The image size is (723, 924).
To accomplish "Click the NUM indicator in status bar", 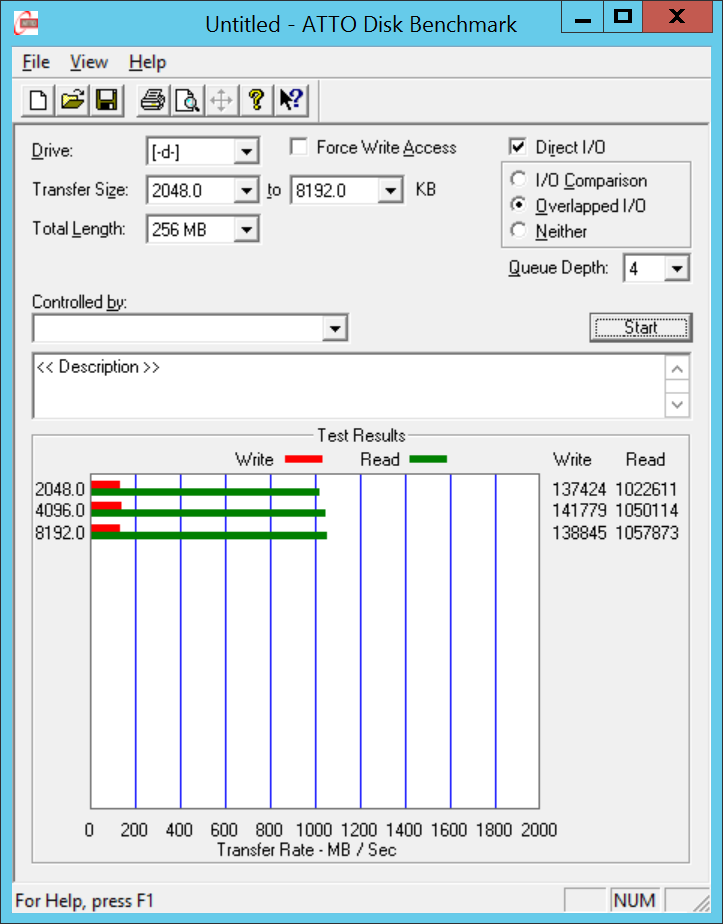I will (x=634, y=900).
